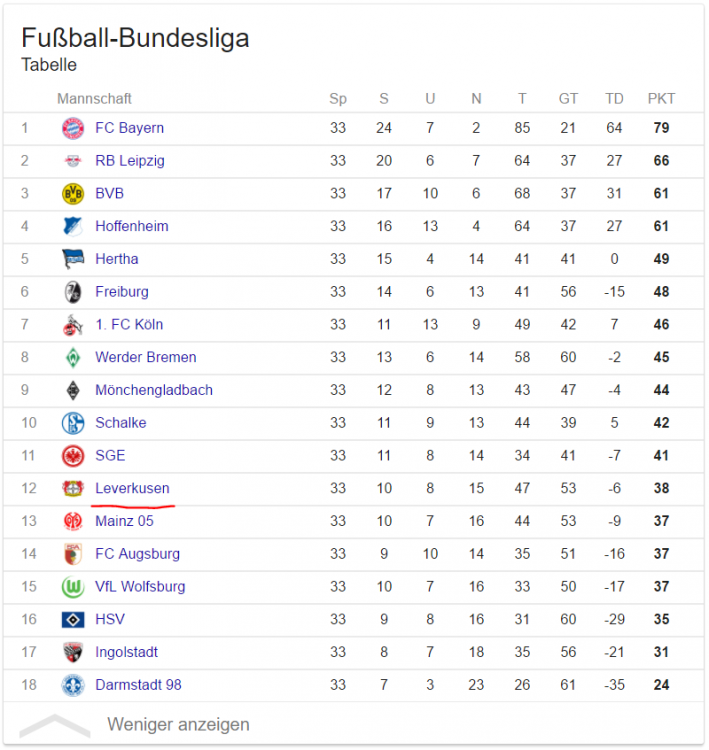The height and width of the screenshot is (750, 709).
Task: Click the BVB yellow logo icon
Action: coord(73,194)
